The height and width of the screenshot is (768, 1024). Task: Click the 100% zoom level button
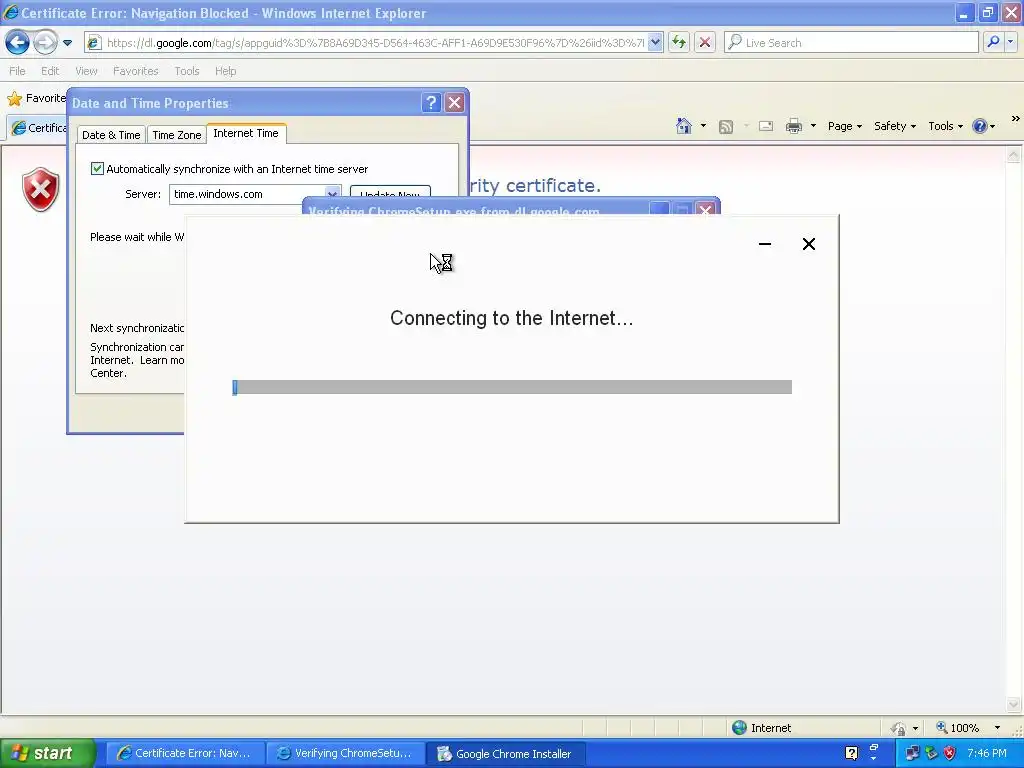(957, 728)
